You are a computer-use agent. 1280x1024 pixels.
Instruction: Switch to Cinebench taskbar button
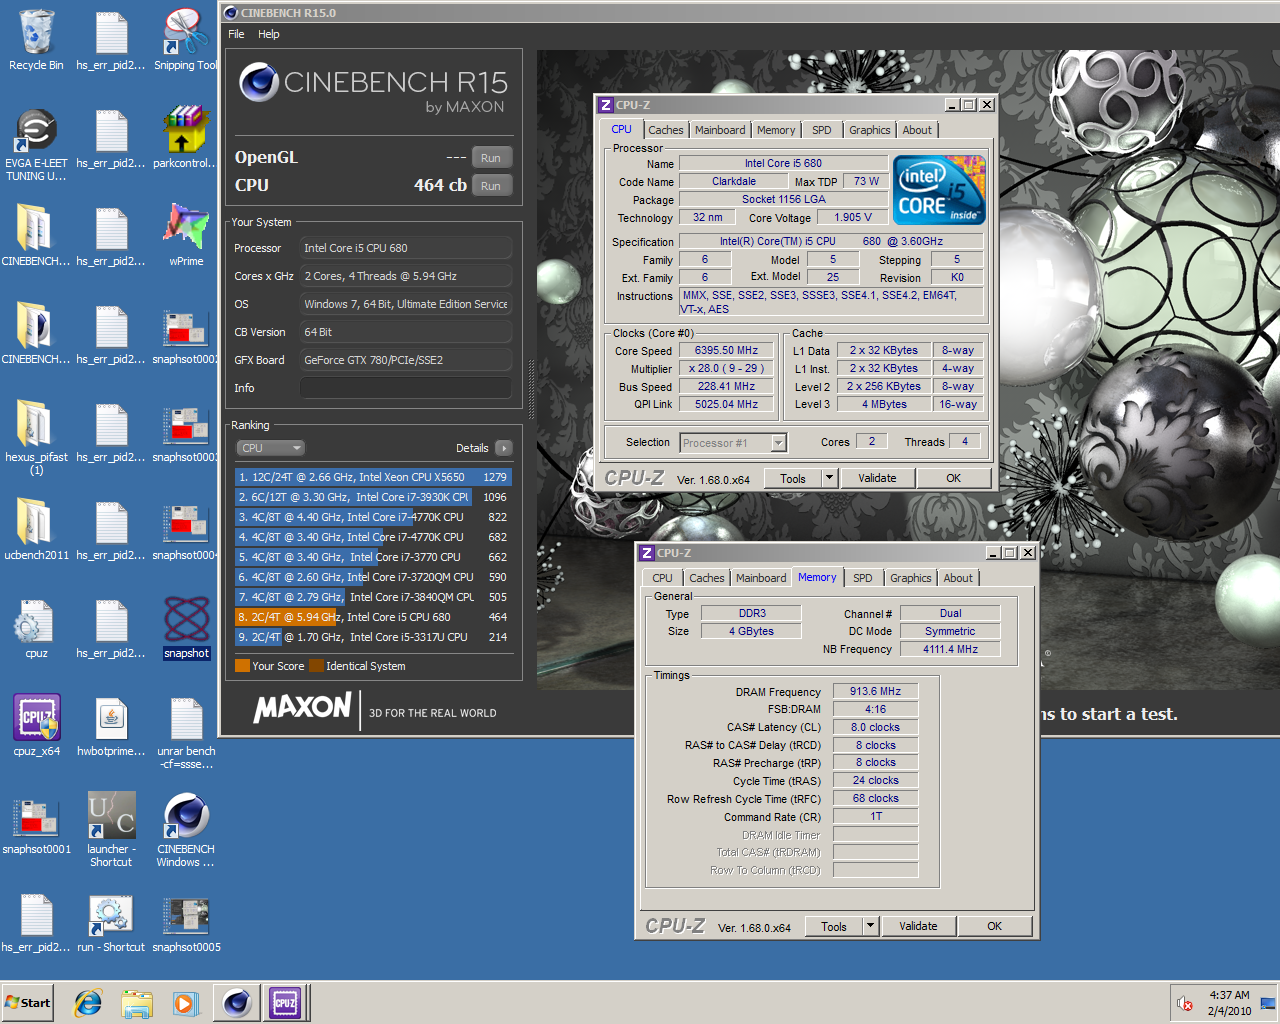(x=237, y=1002)
